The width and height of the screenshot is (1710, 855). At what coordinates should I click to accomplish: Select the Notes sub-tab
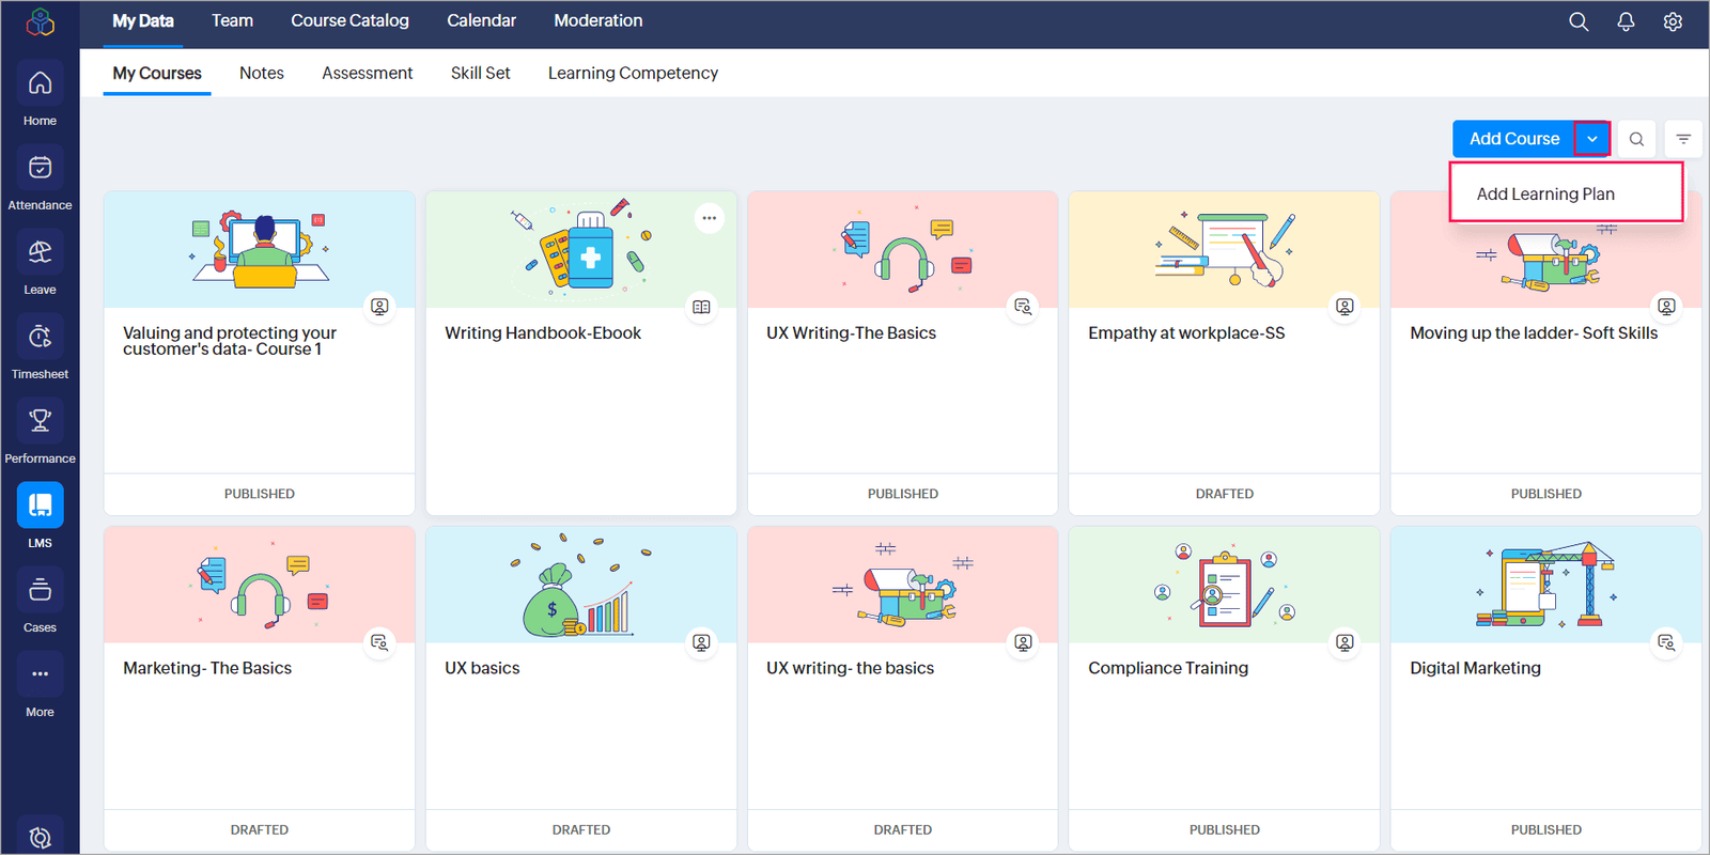pyautogui.click(x=262, y=73)
